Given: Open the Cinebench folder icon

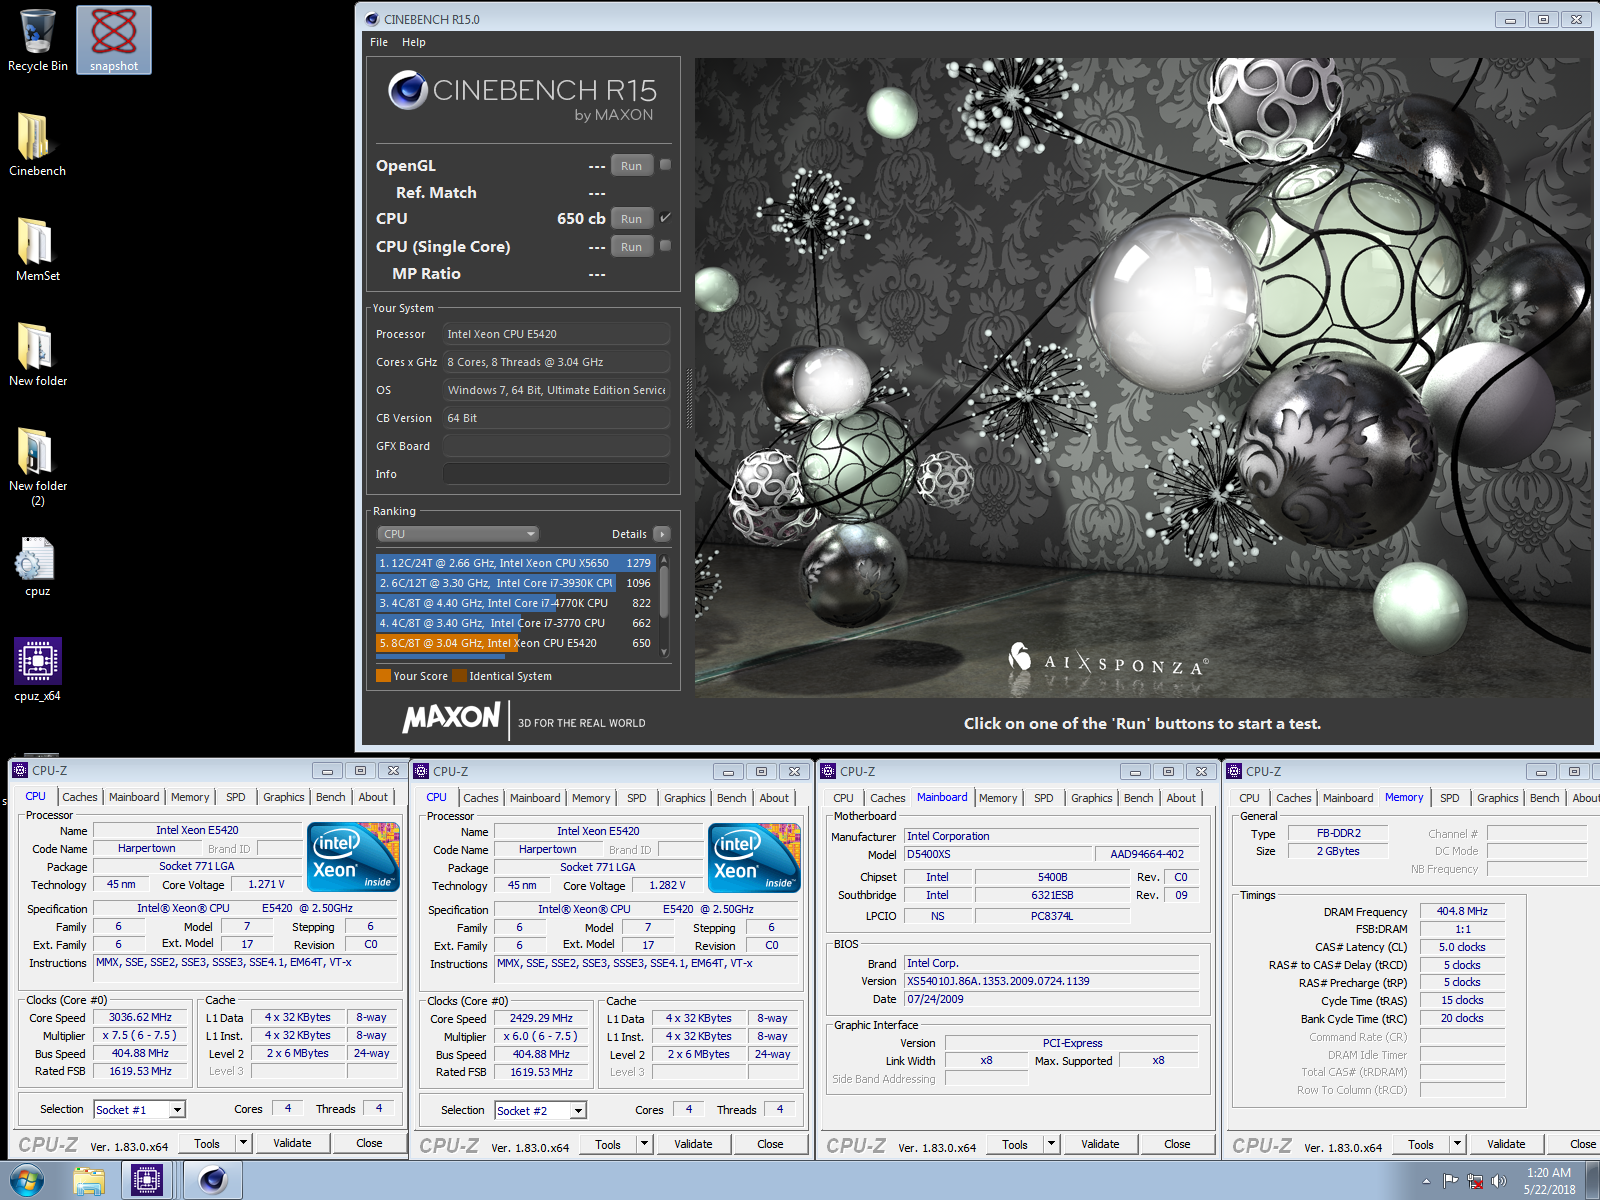Looking at the screenshot, I should coord(37,145).
